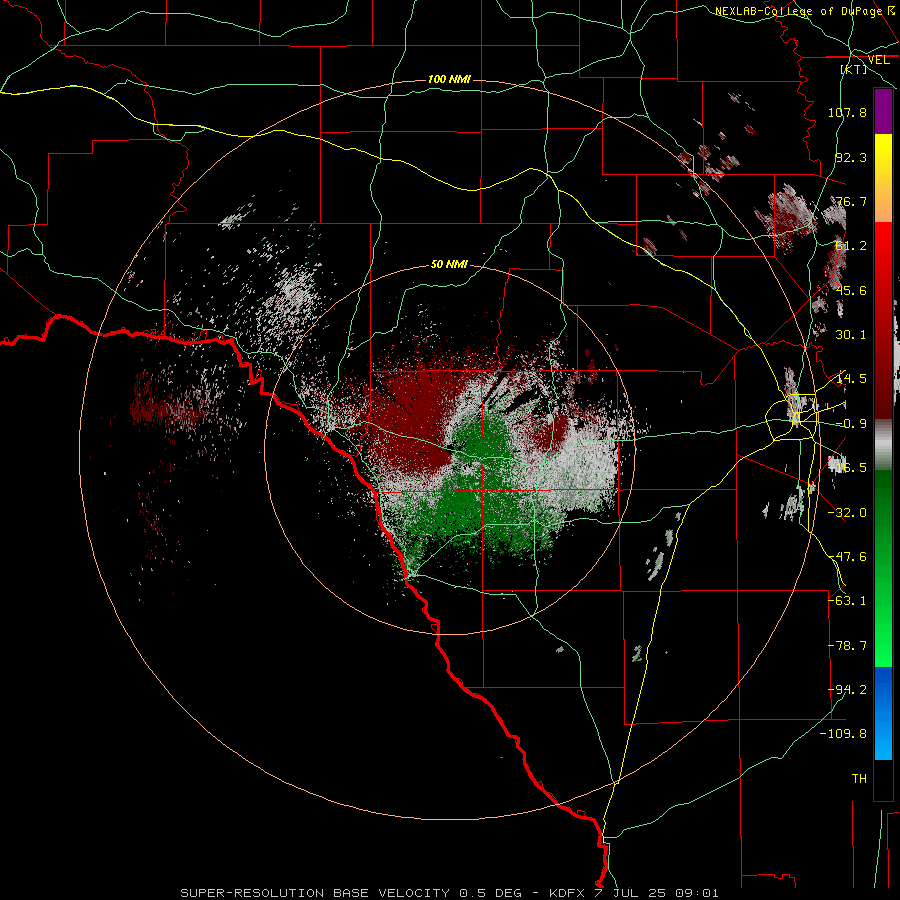Image resolution: width=900 pixels, height=900 pixels.
Task: Click the -94.2 velocity scale value
Action: click(847, 689)
